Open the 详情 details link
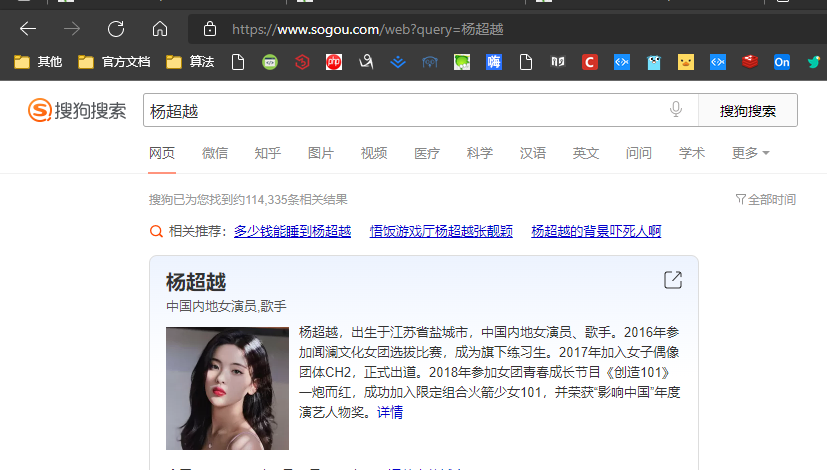This screenshot has height=470, width=827. pos(390,412)
